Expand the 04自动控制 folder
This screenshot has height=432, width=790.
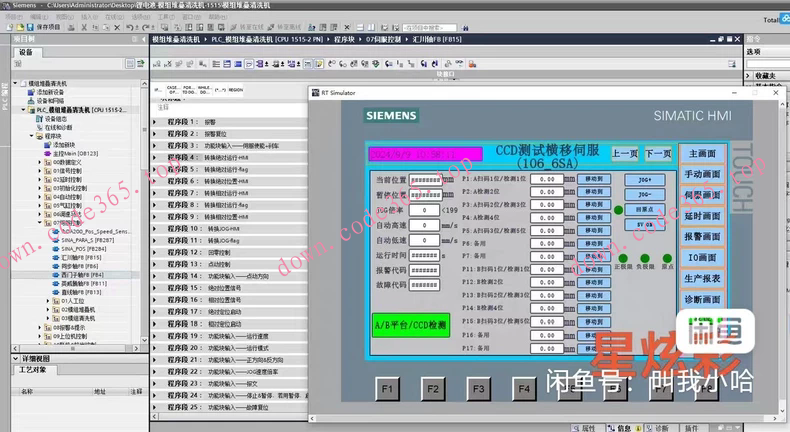pos(40,197)
